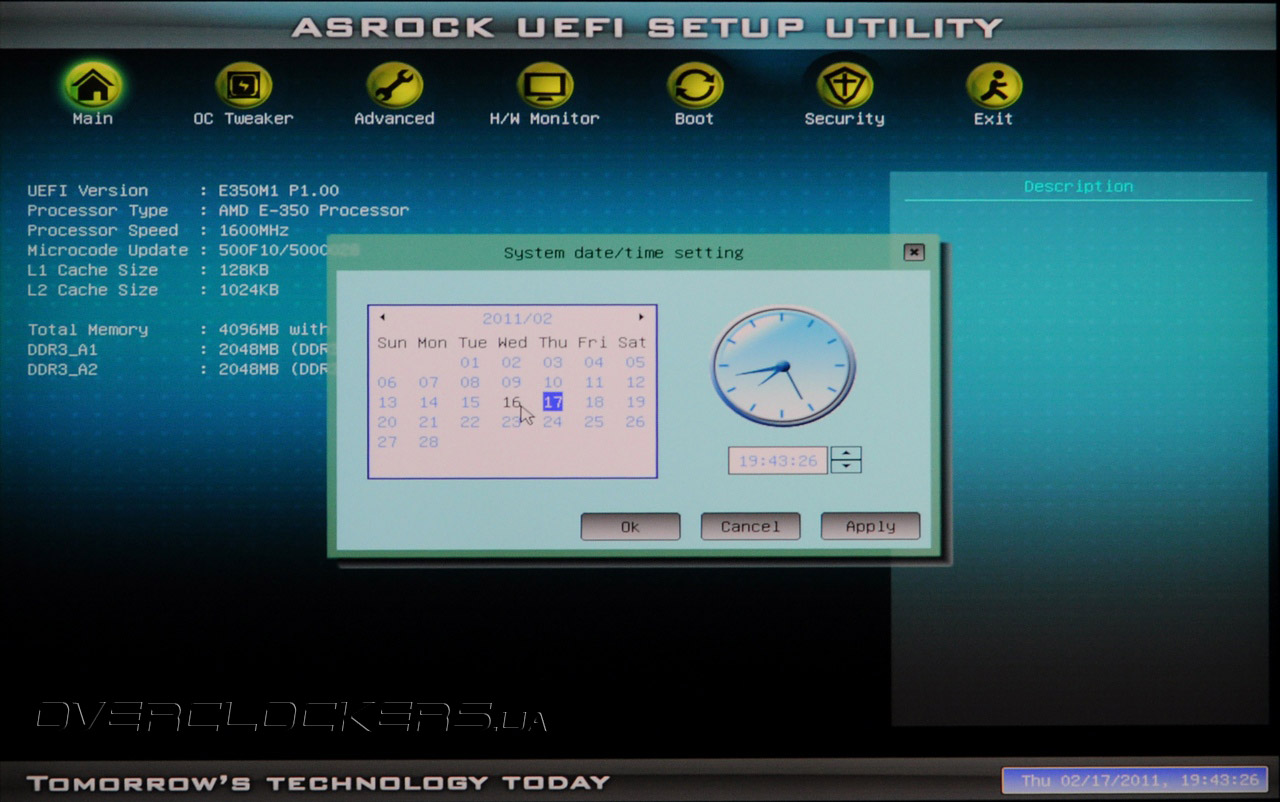
Task: Select day 11 in the calendar
Action: [x=594, y=383]
